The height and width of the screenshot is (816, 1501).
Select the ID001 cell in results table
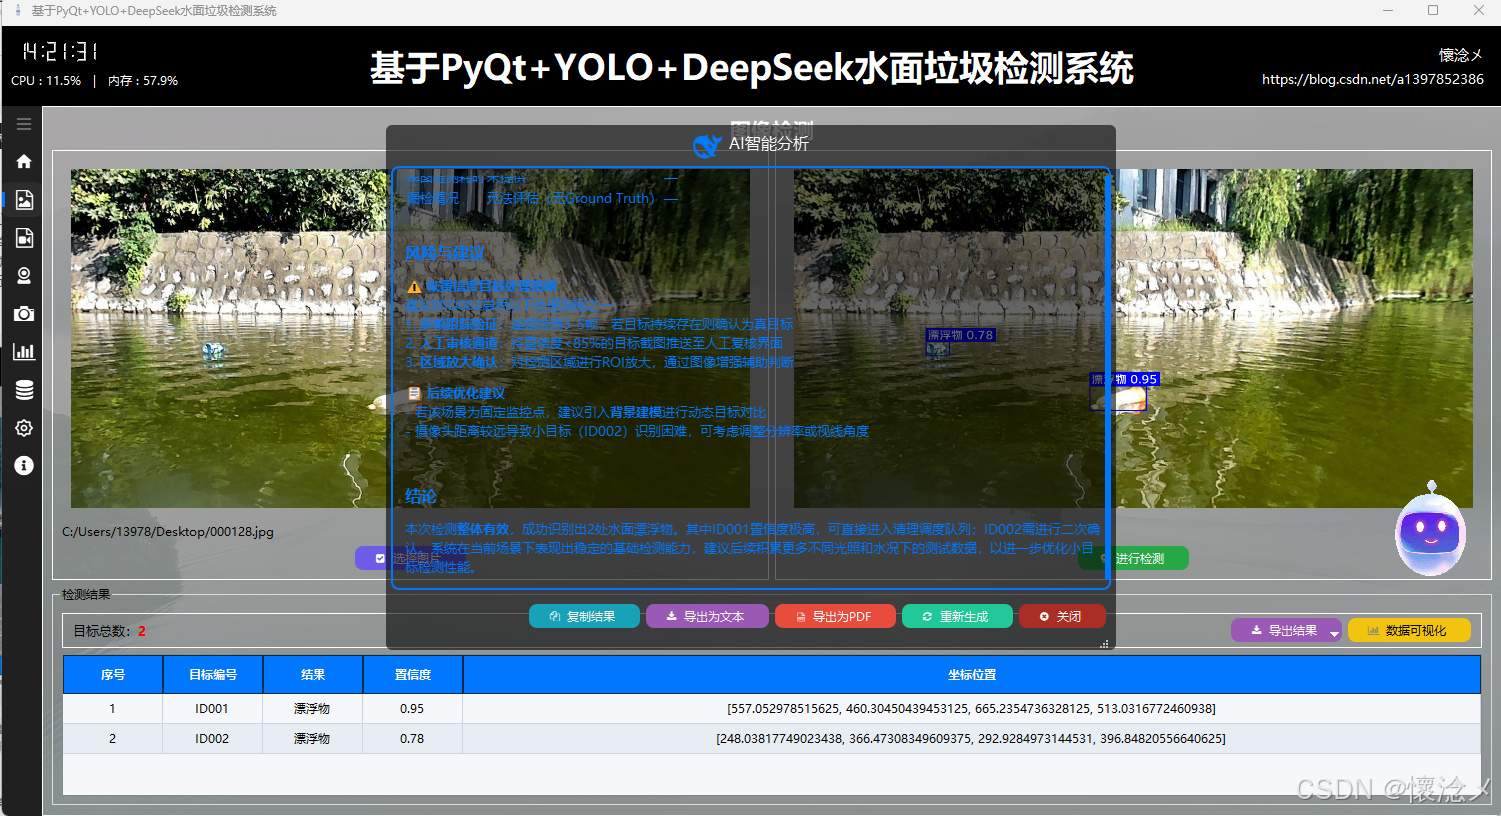point(212,709)
